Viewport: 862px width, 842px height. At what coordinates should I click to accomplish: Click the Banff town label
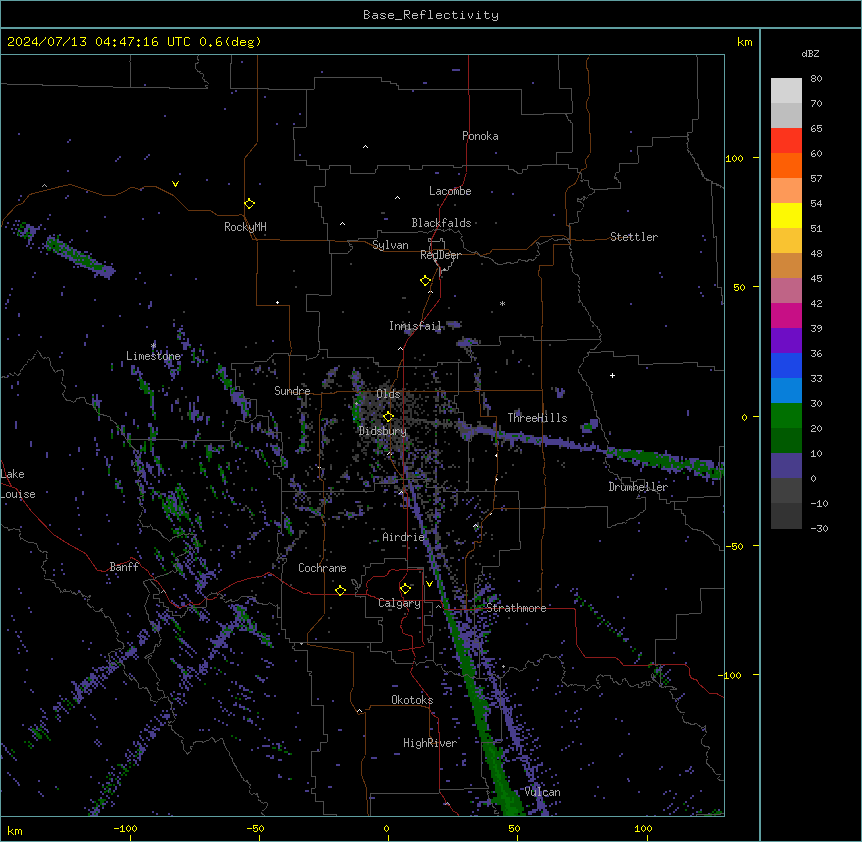point(124,567)
